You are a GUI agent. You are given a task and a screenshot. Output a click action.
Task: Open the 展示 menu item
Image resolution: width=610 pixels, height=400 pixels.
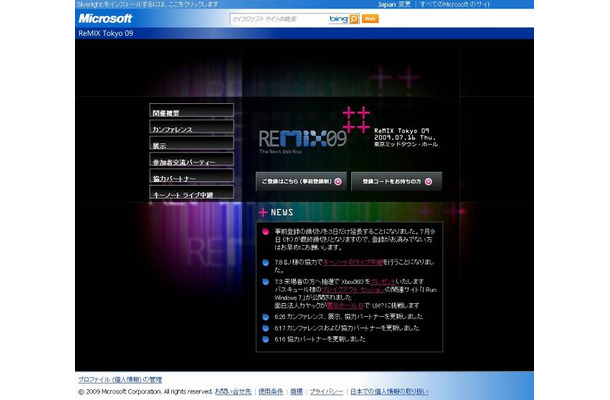click(191, 143)
